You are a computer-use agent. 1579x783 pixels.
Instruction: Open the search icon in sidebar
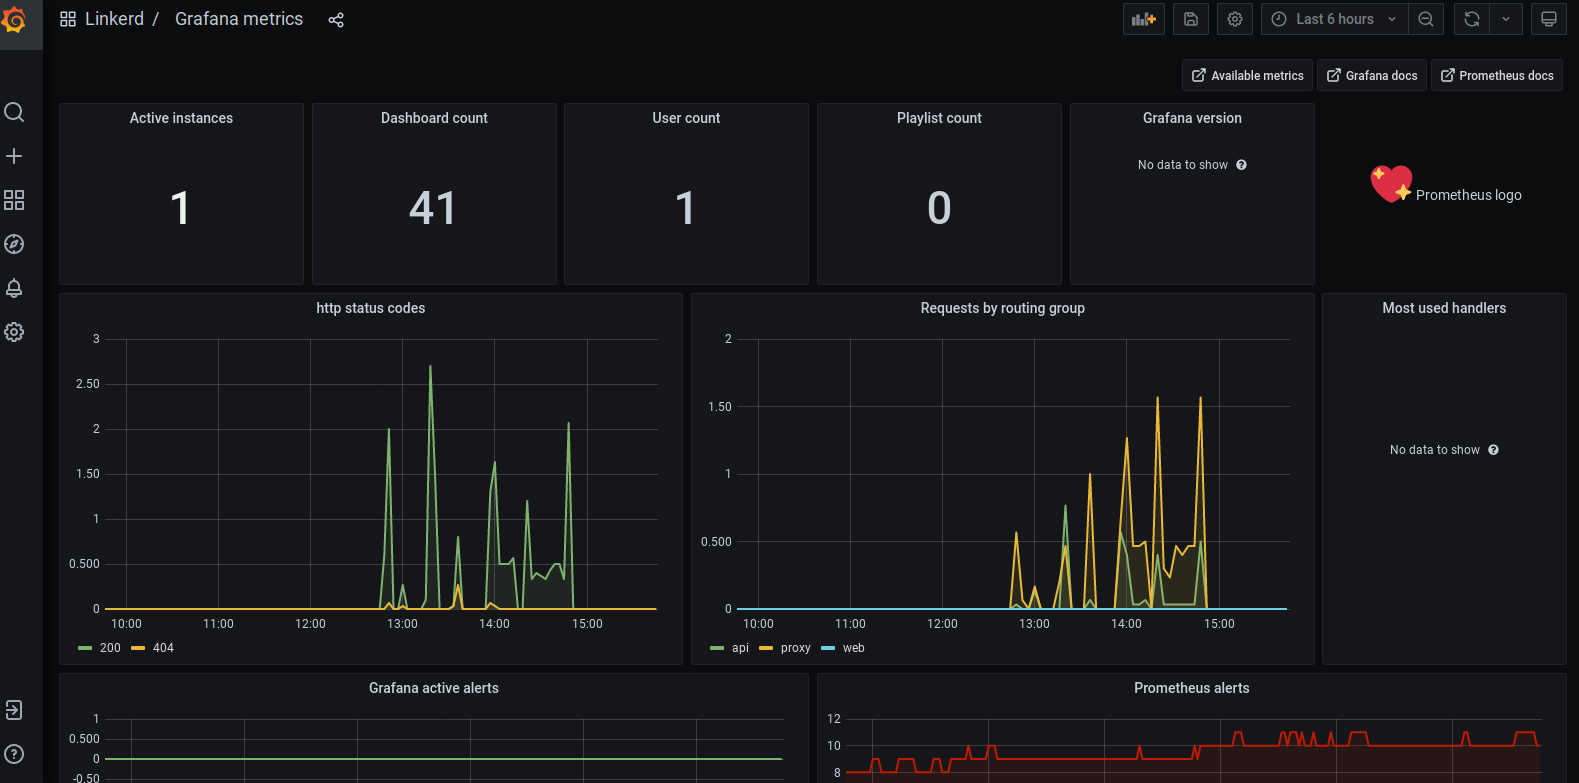pyautogui.click(x=14, y=112)
